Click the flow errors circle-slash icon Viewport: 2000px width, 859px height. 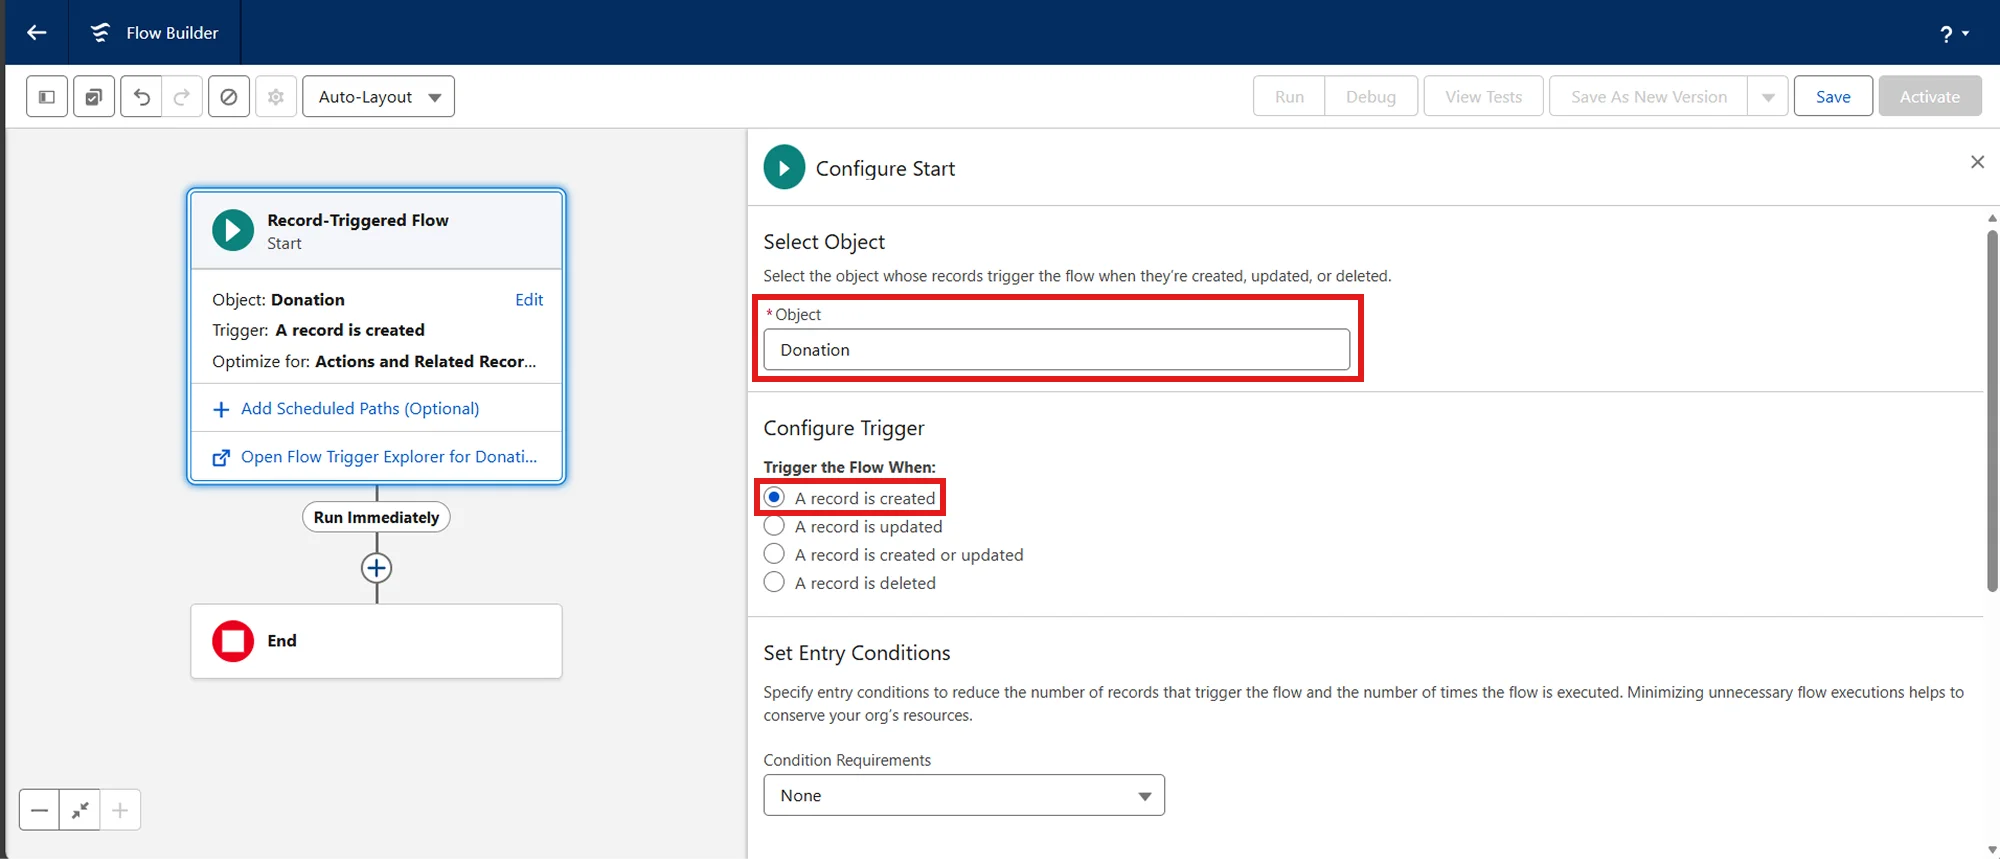[x=229, y=97]
